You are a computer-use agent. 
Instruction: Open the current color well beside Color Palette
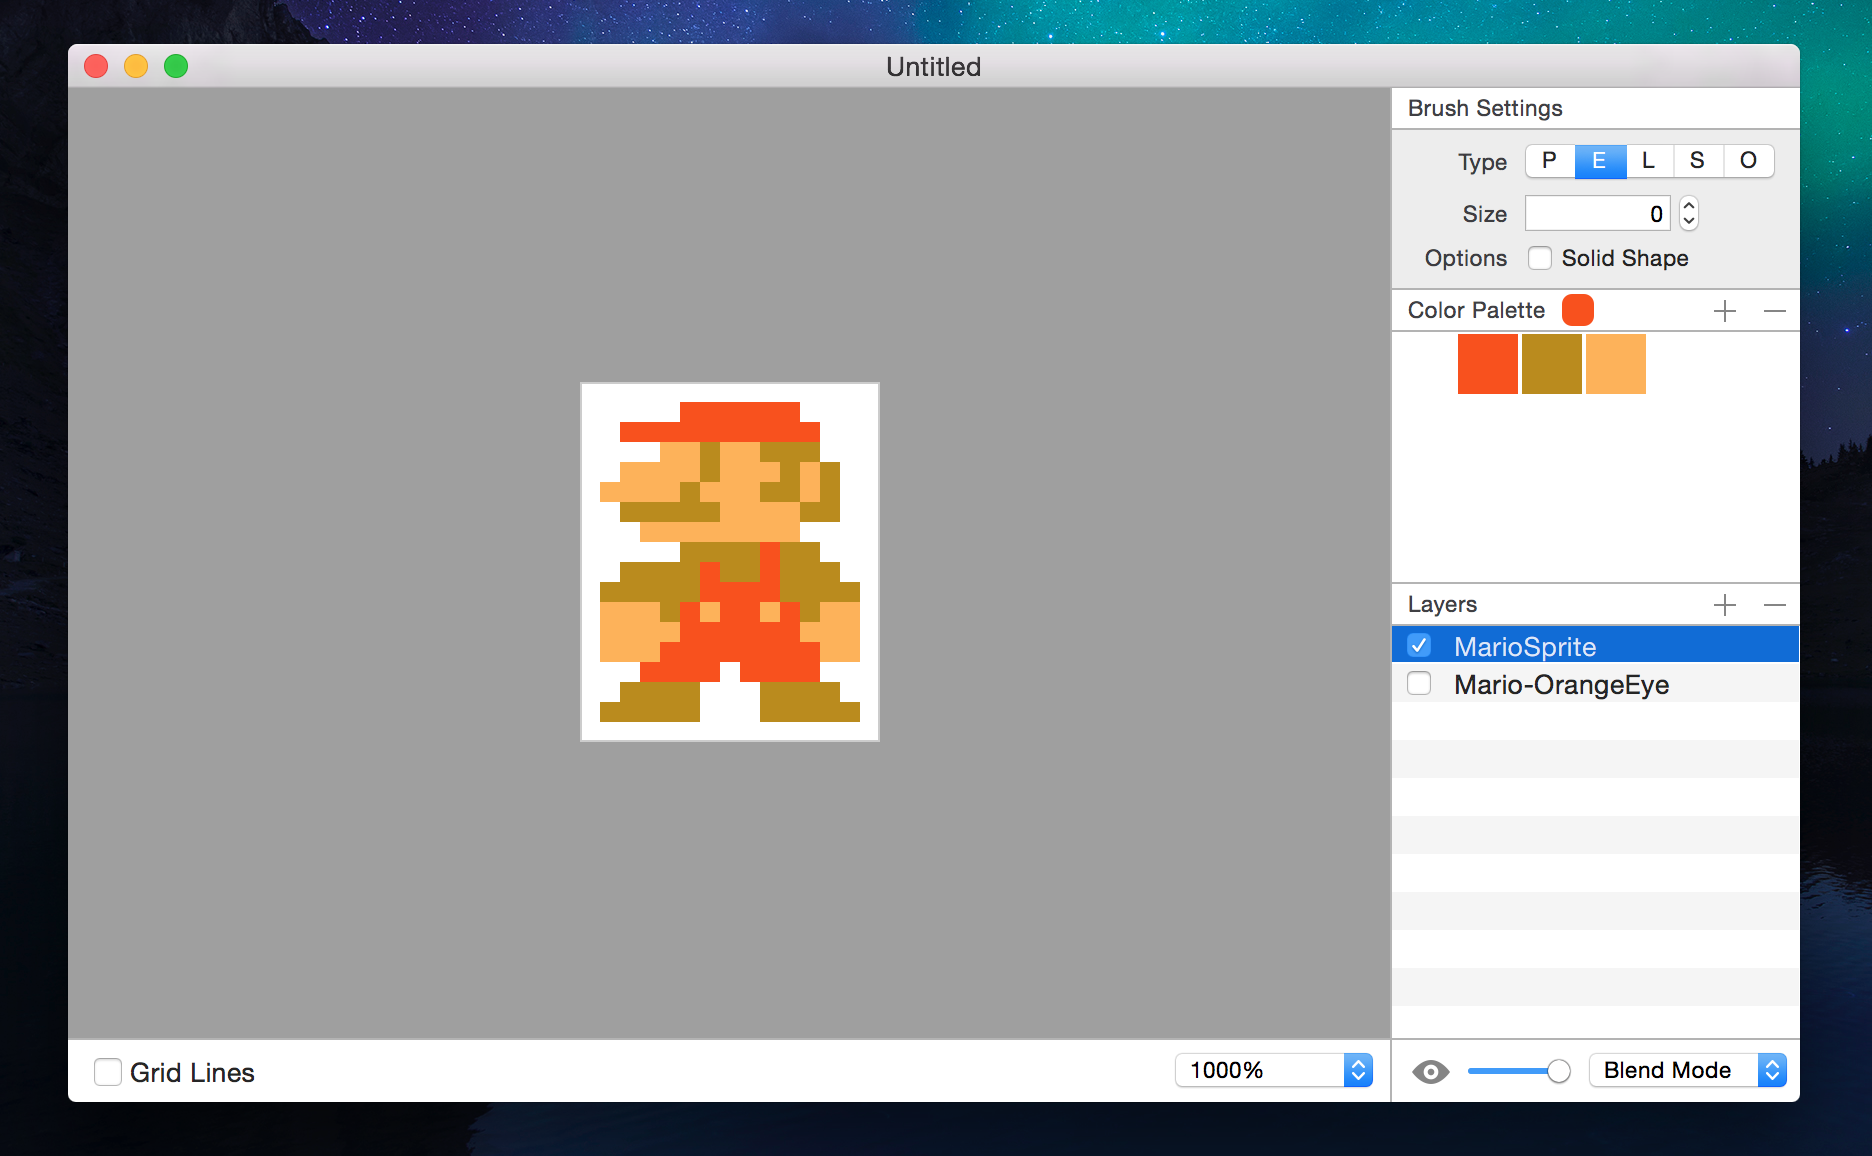click(x=1578, y=310)
